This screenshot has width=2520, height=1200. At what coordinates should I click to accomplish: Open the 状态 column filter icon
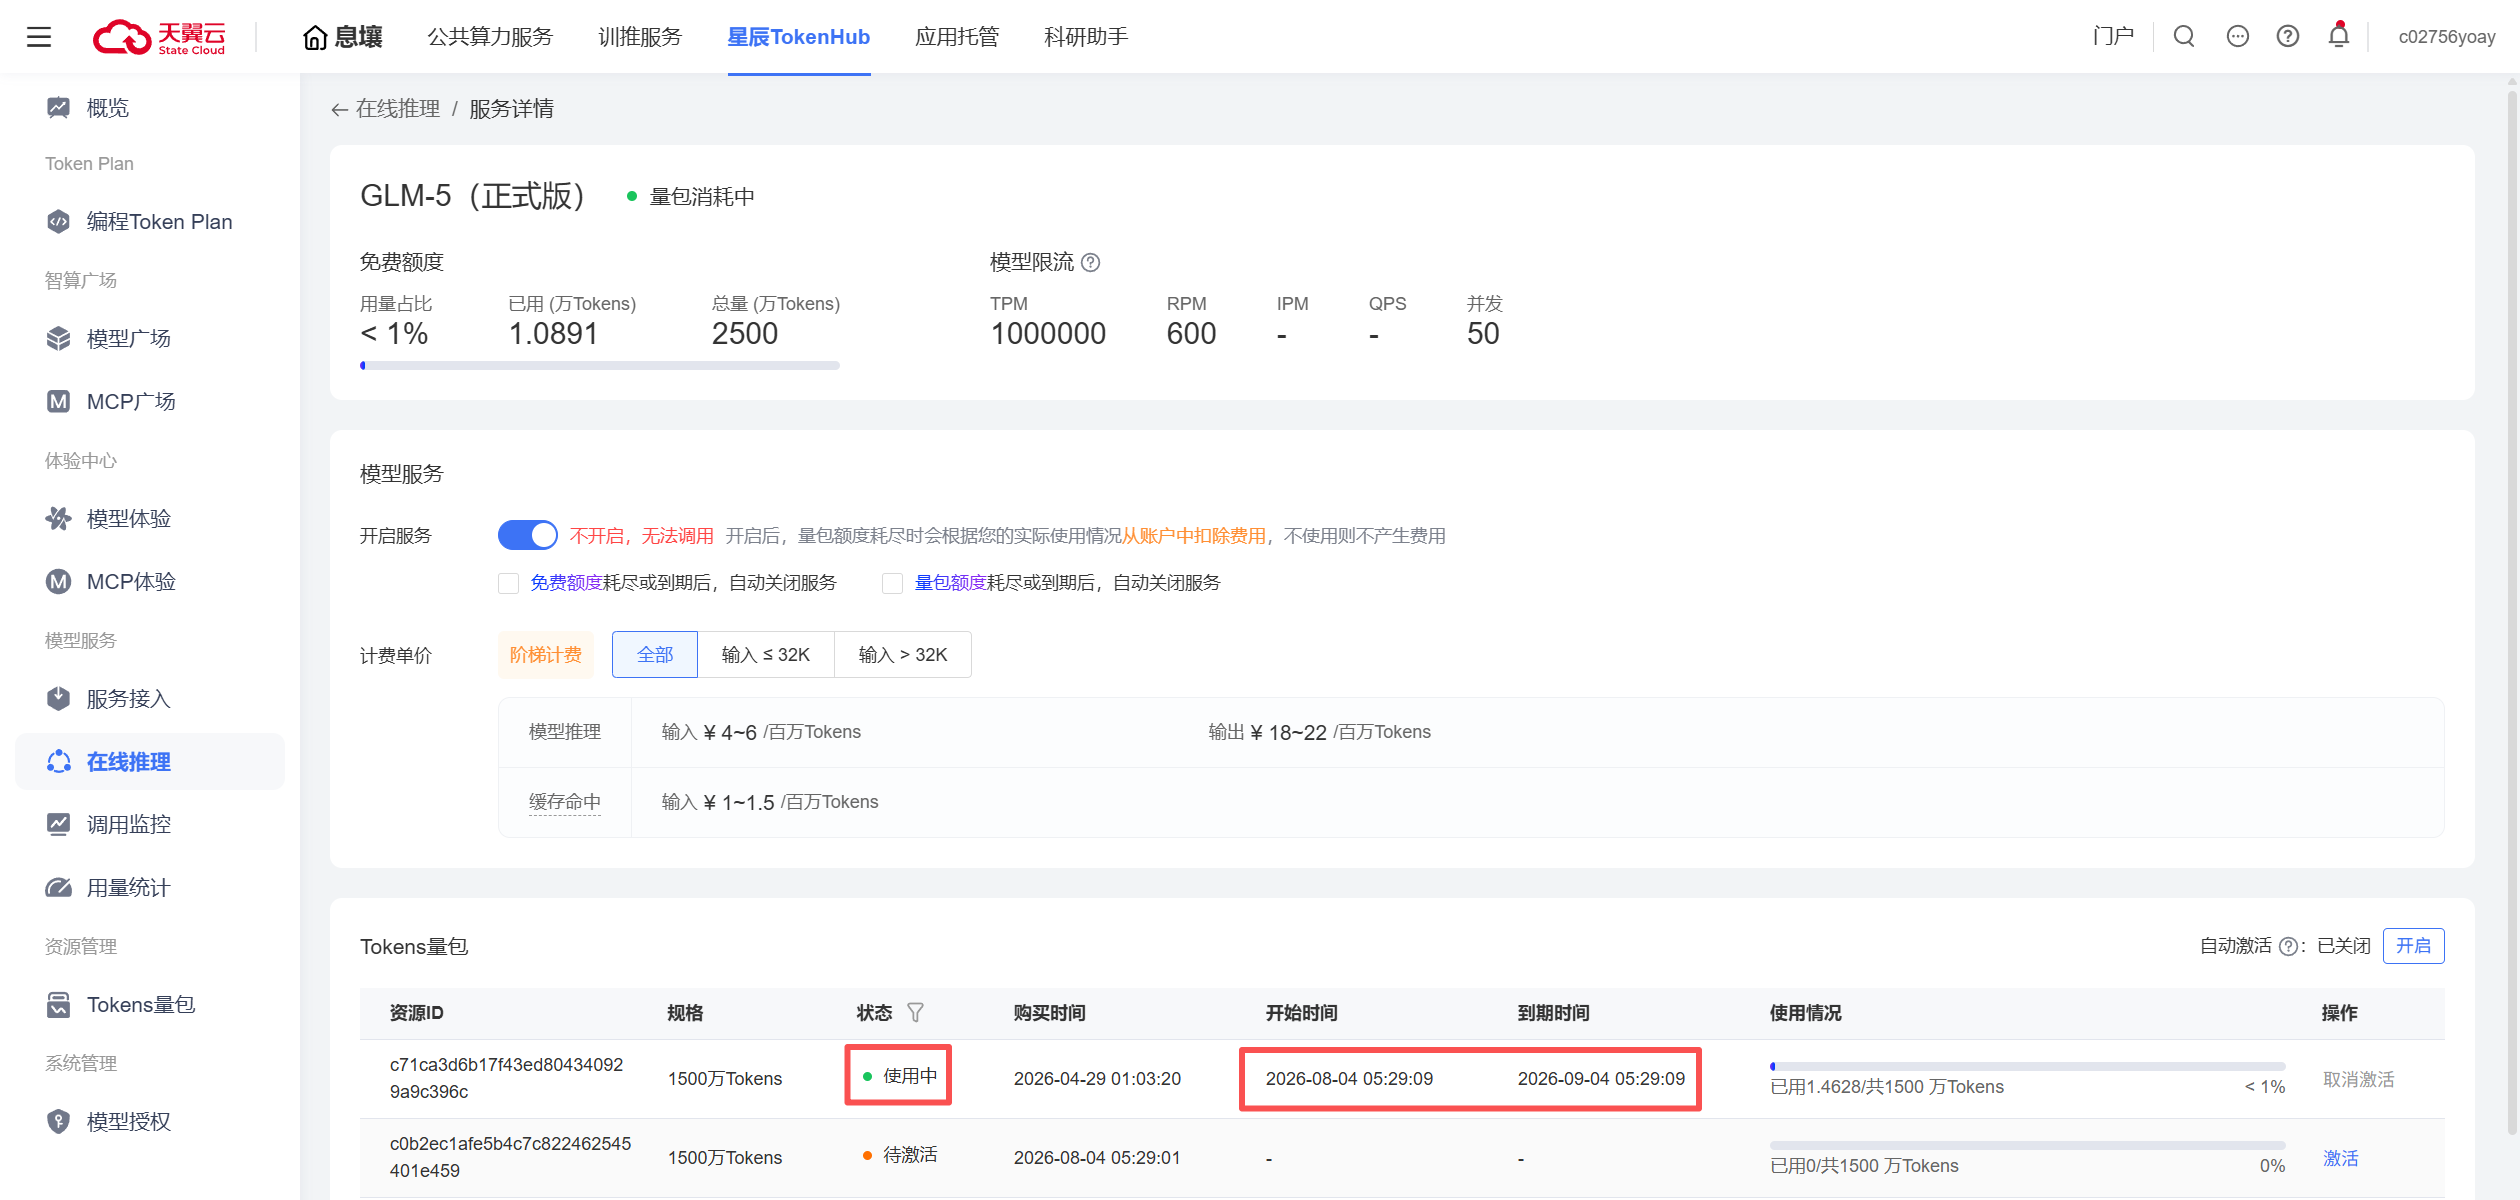[x=915, y=1013]
